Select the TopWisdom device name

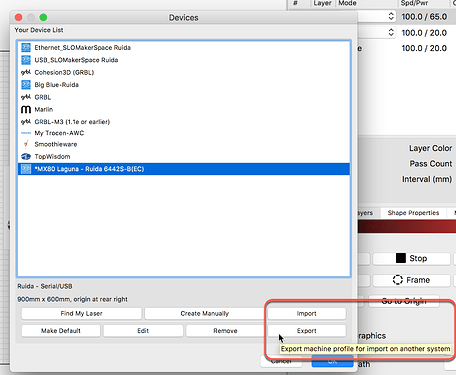click(x=52, y=157)
